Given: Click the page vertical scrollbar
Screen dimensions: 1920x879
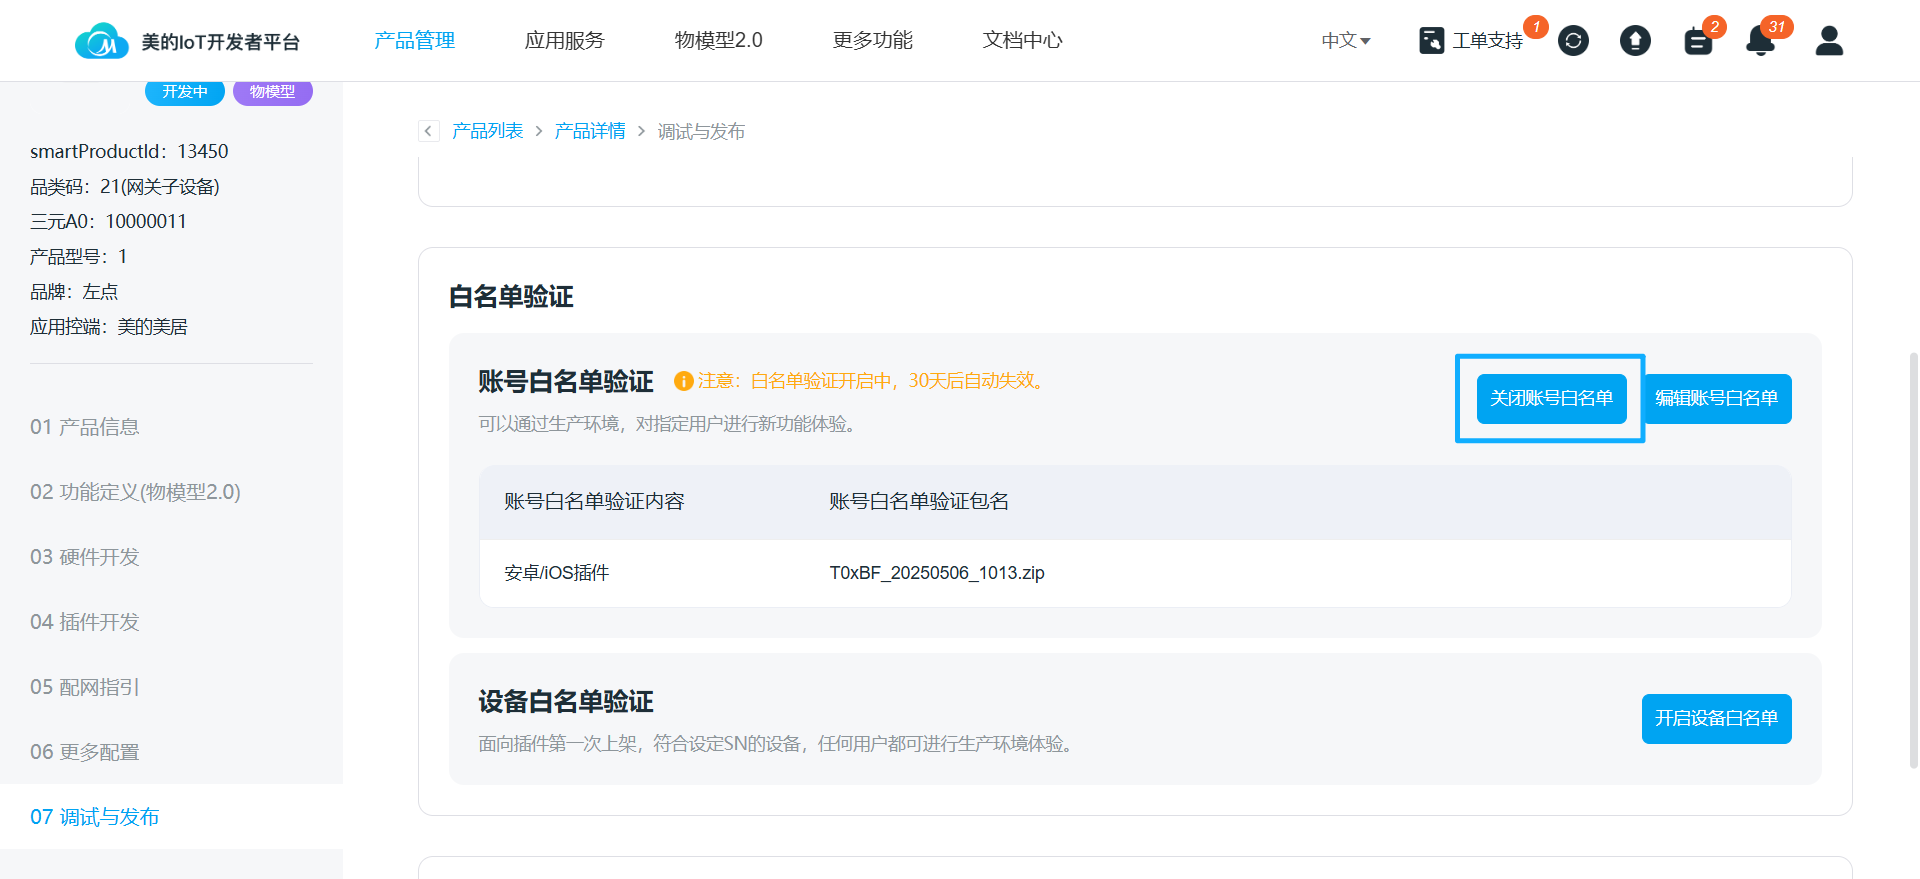Looking at the screenshot, I should [x=1913, y=560].
